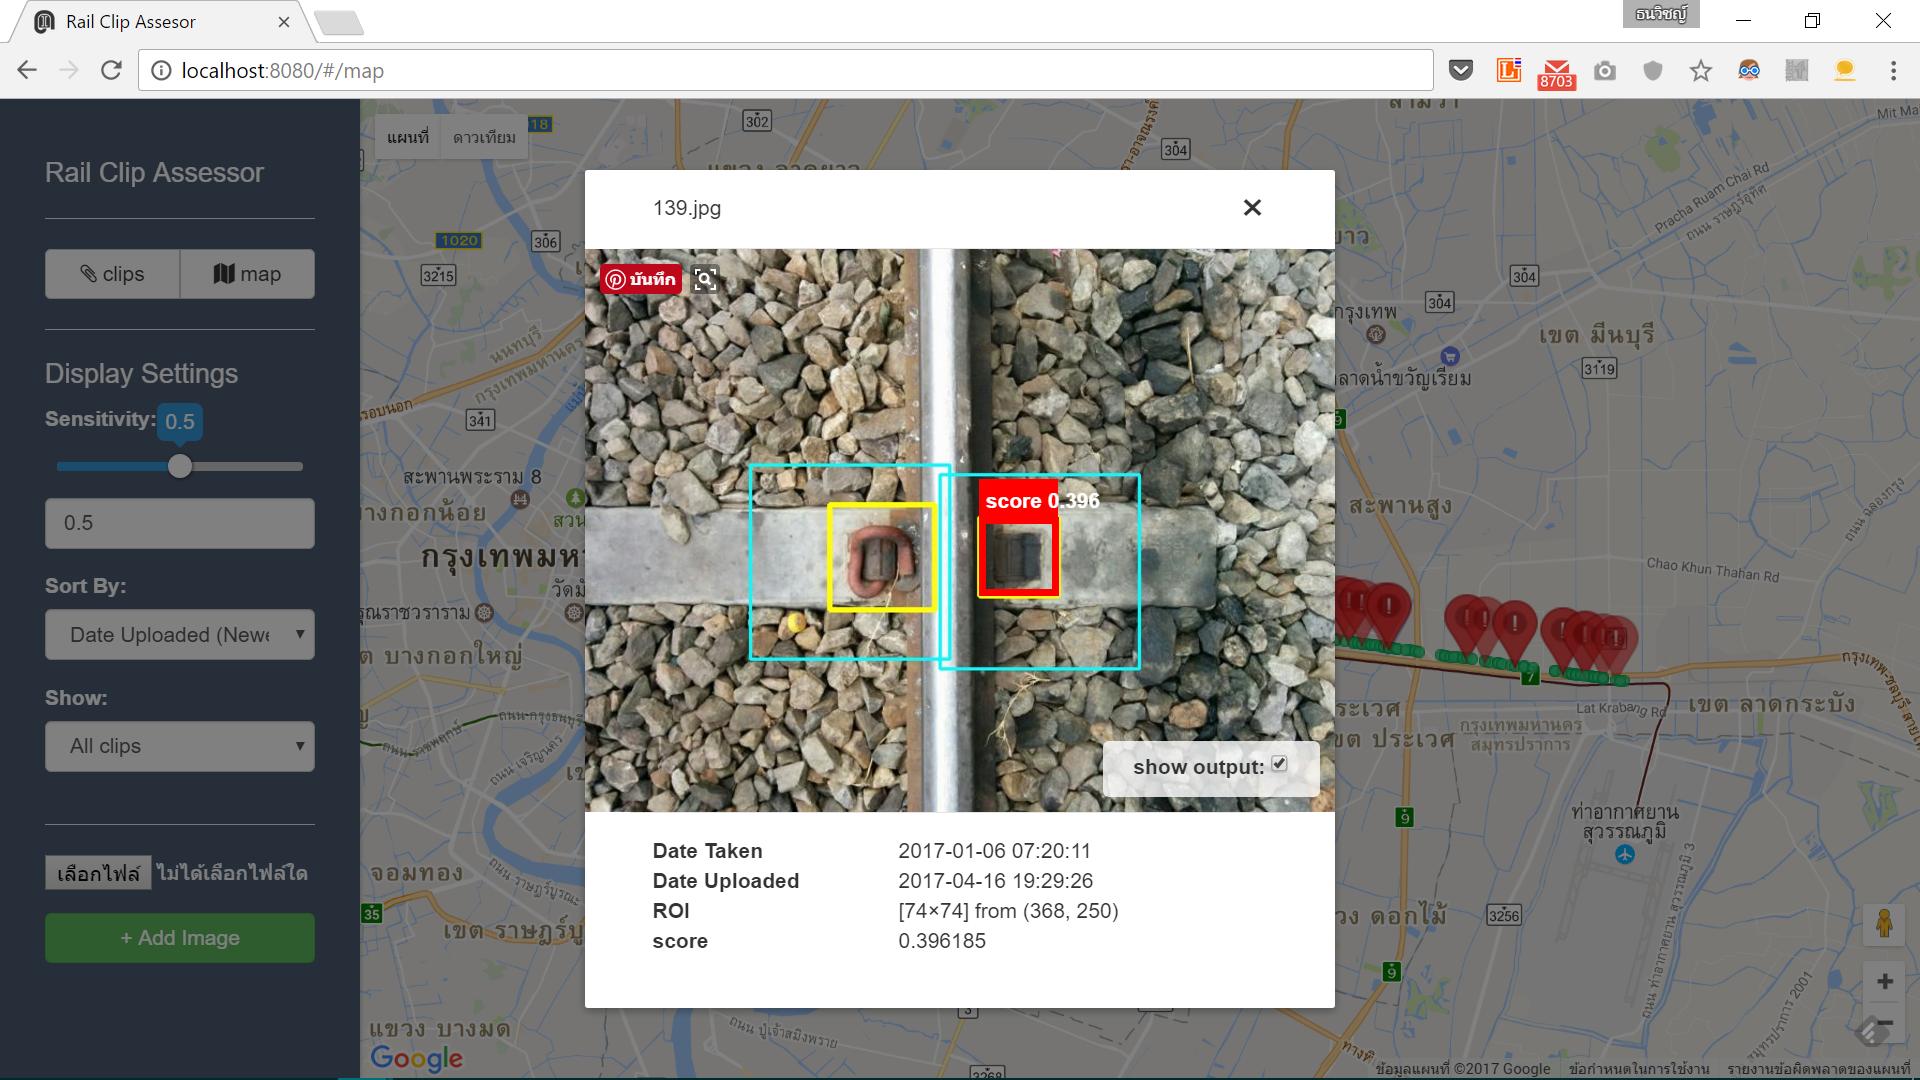Select the แผนที่ map view tab
Screen dimensions: 1920x1080
pos(406,136)
